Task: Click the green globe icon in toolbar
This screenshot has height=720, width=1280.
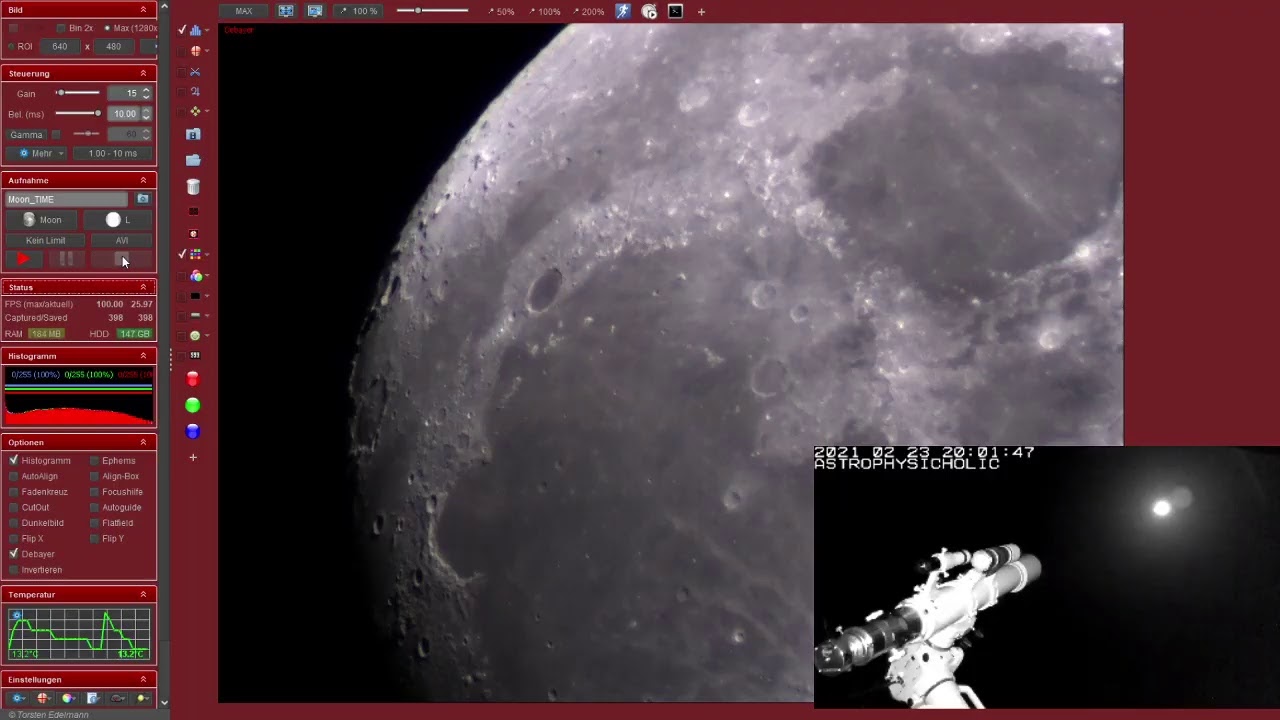Action: 195,335
